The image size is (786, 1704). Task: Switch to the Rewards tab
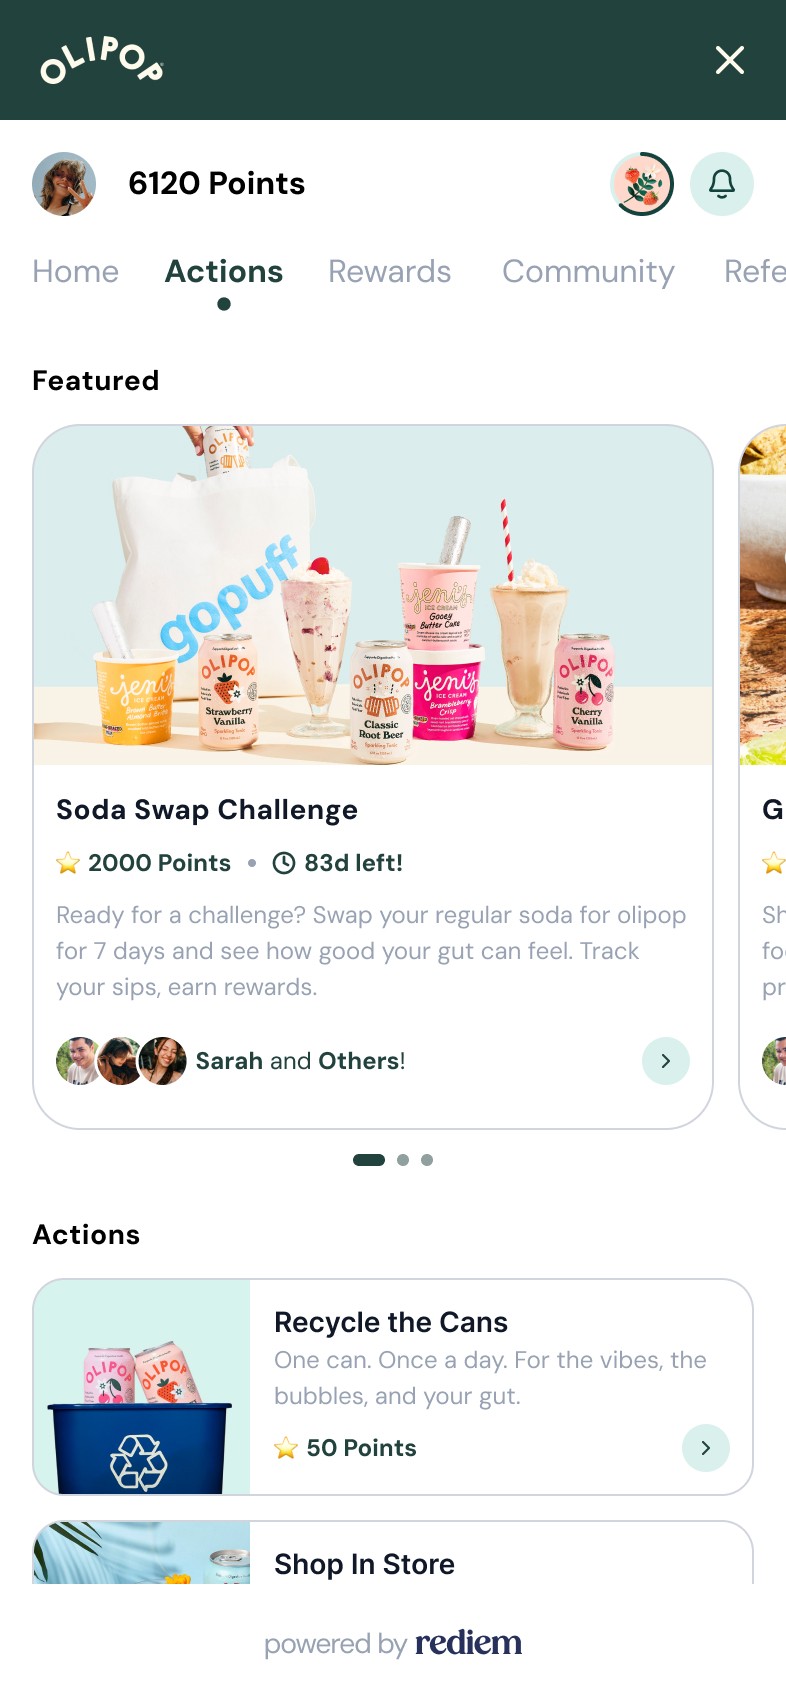[390, 272]
